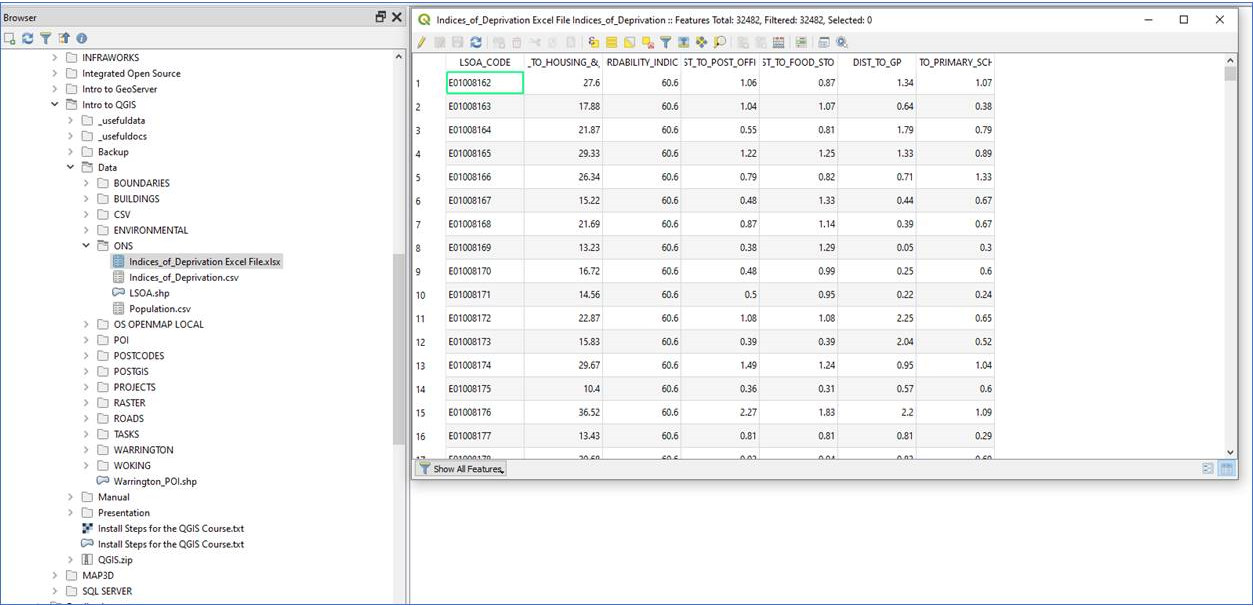Switch to form view via bottom-right icon

point(1208,468)
